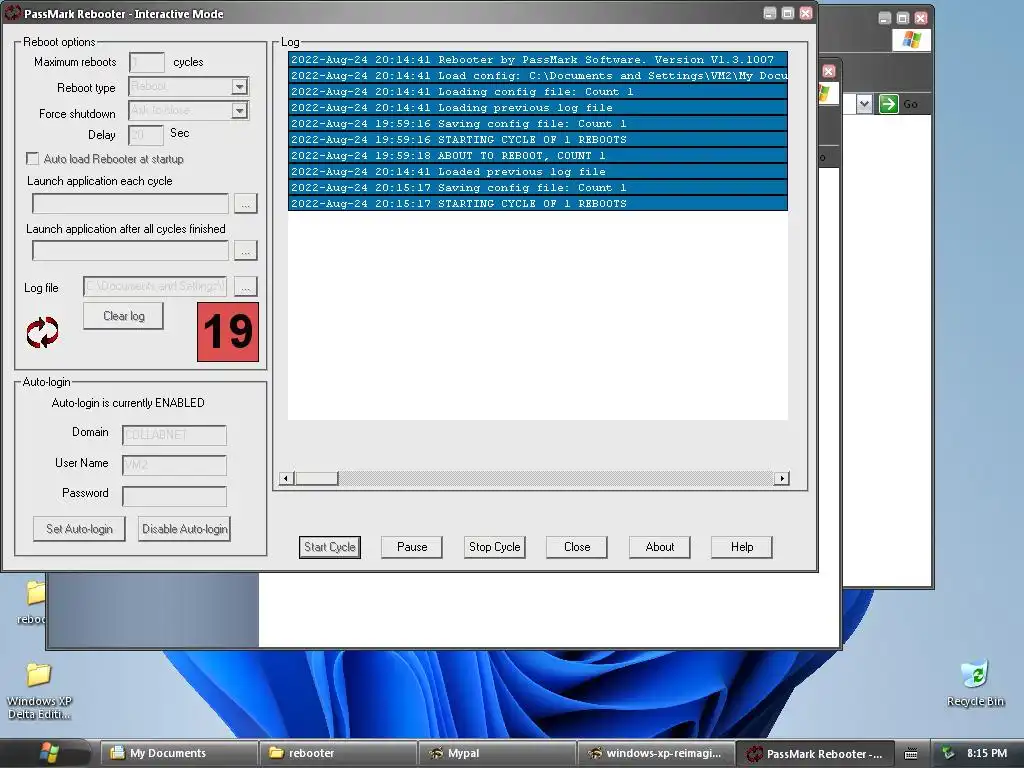The width and height of the screenshot is (1024, 768).
Task: Click the red countdown box showing 19
Action: click(228, 332)
